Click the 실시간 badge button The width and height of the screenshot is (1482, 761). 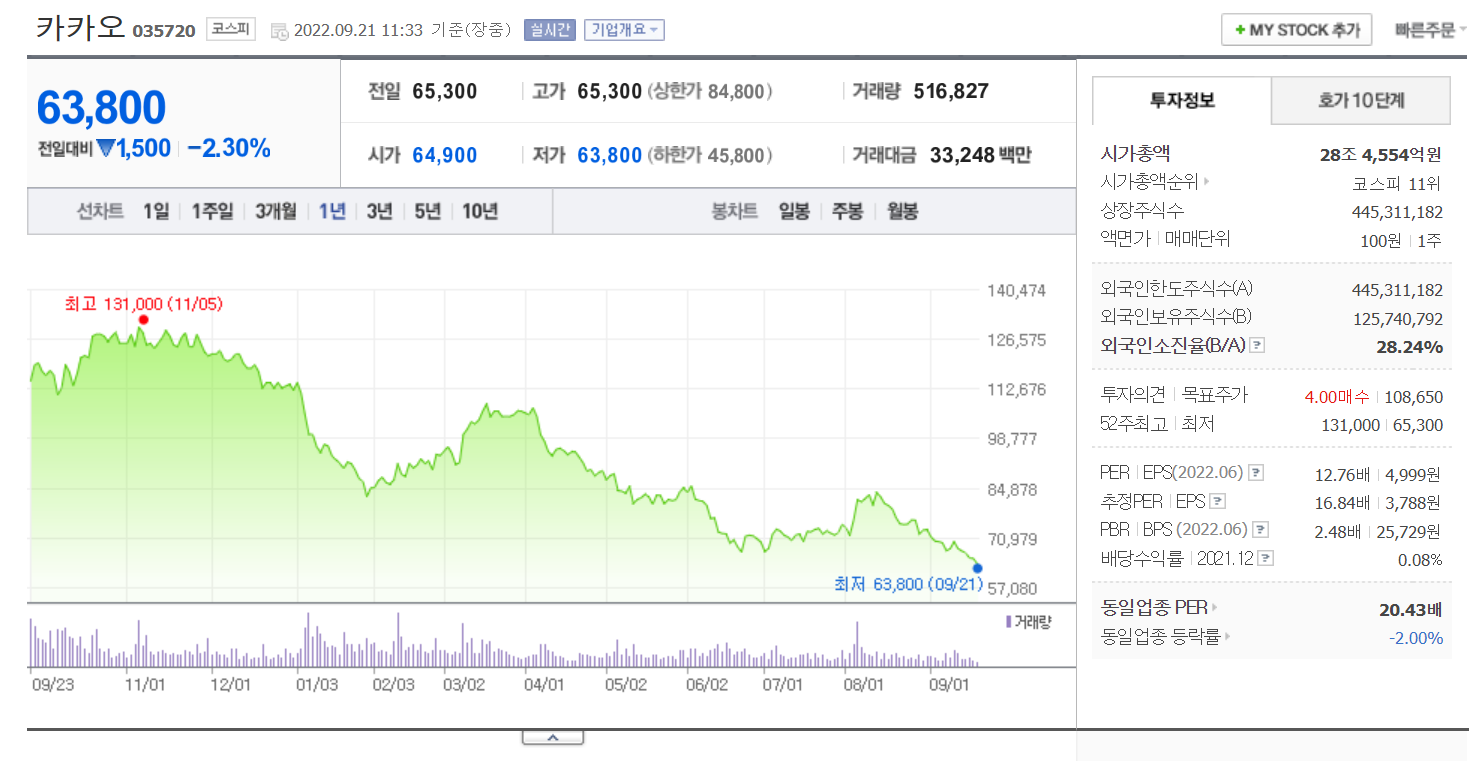549,30
